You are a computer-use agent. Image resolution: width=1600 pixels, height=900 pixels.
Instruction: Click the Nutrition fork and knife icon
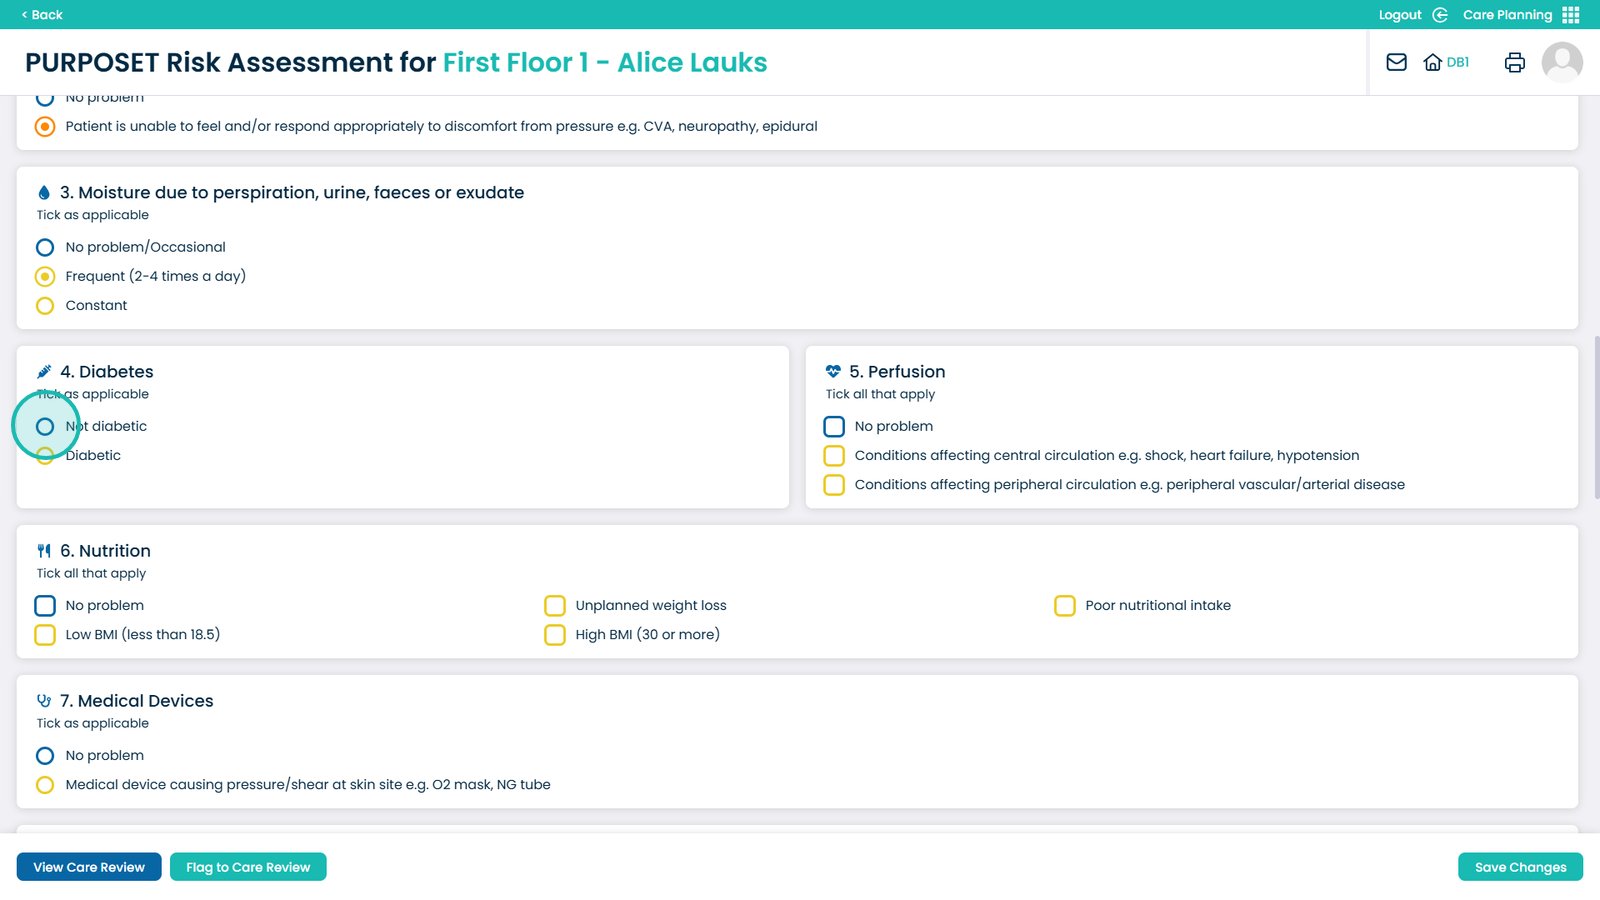click(44, 551)
